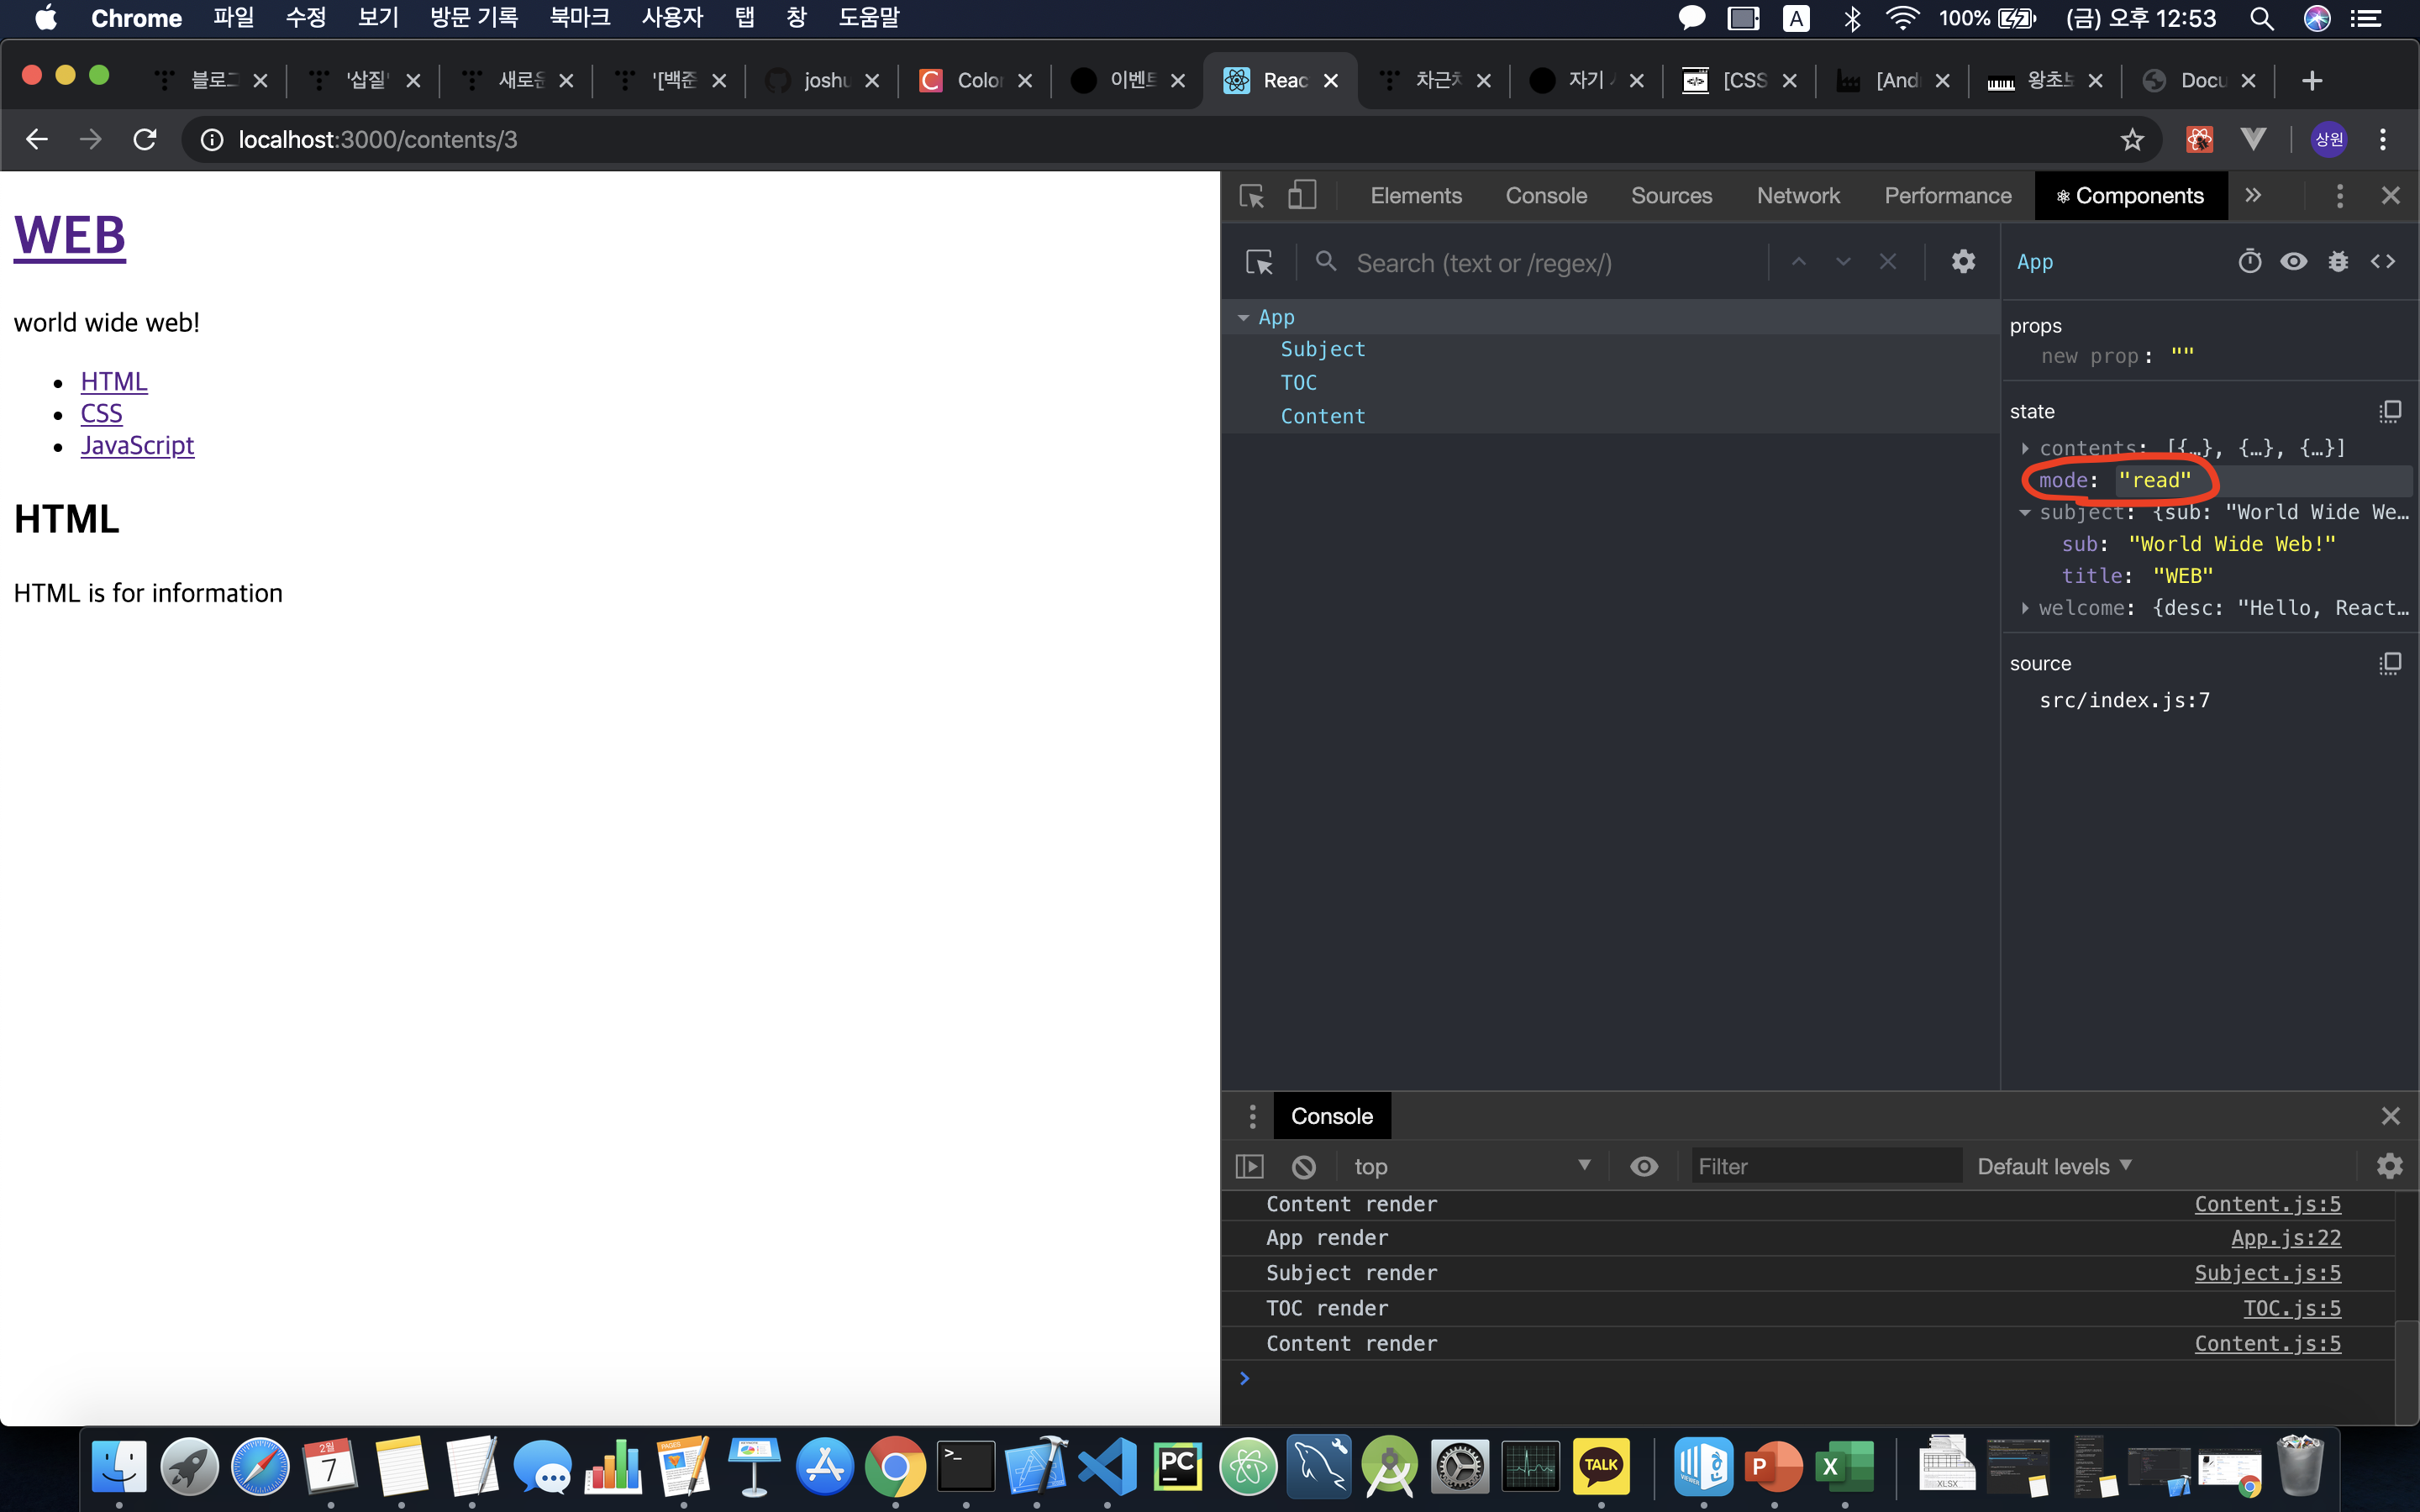Toggle console live expression eye icon

tap(1644, 1167)
